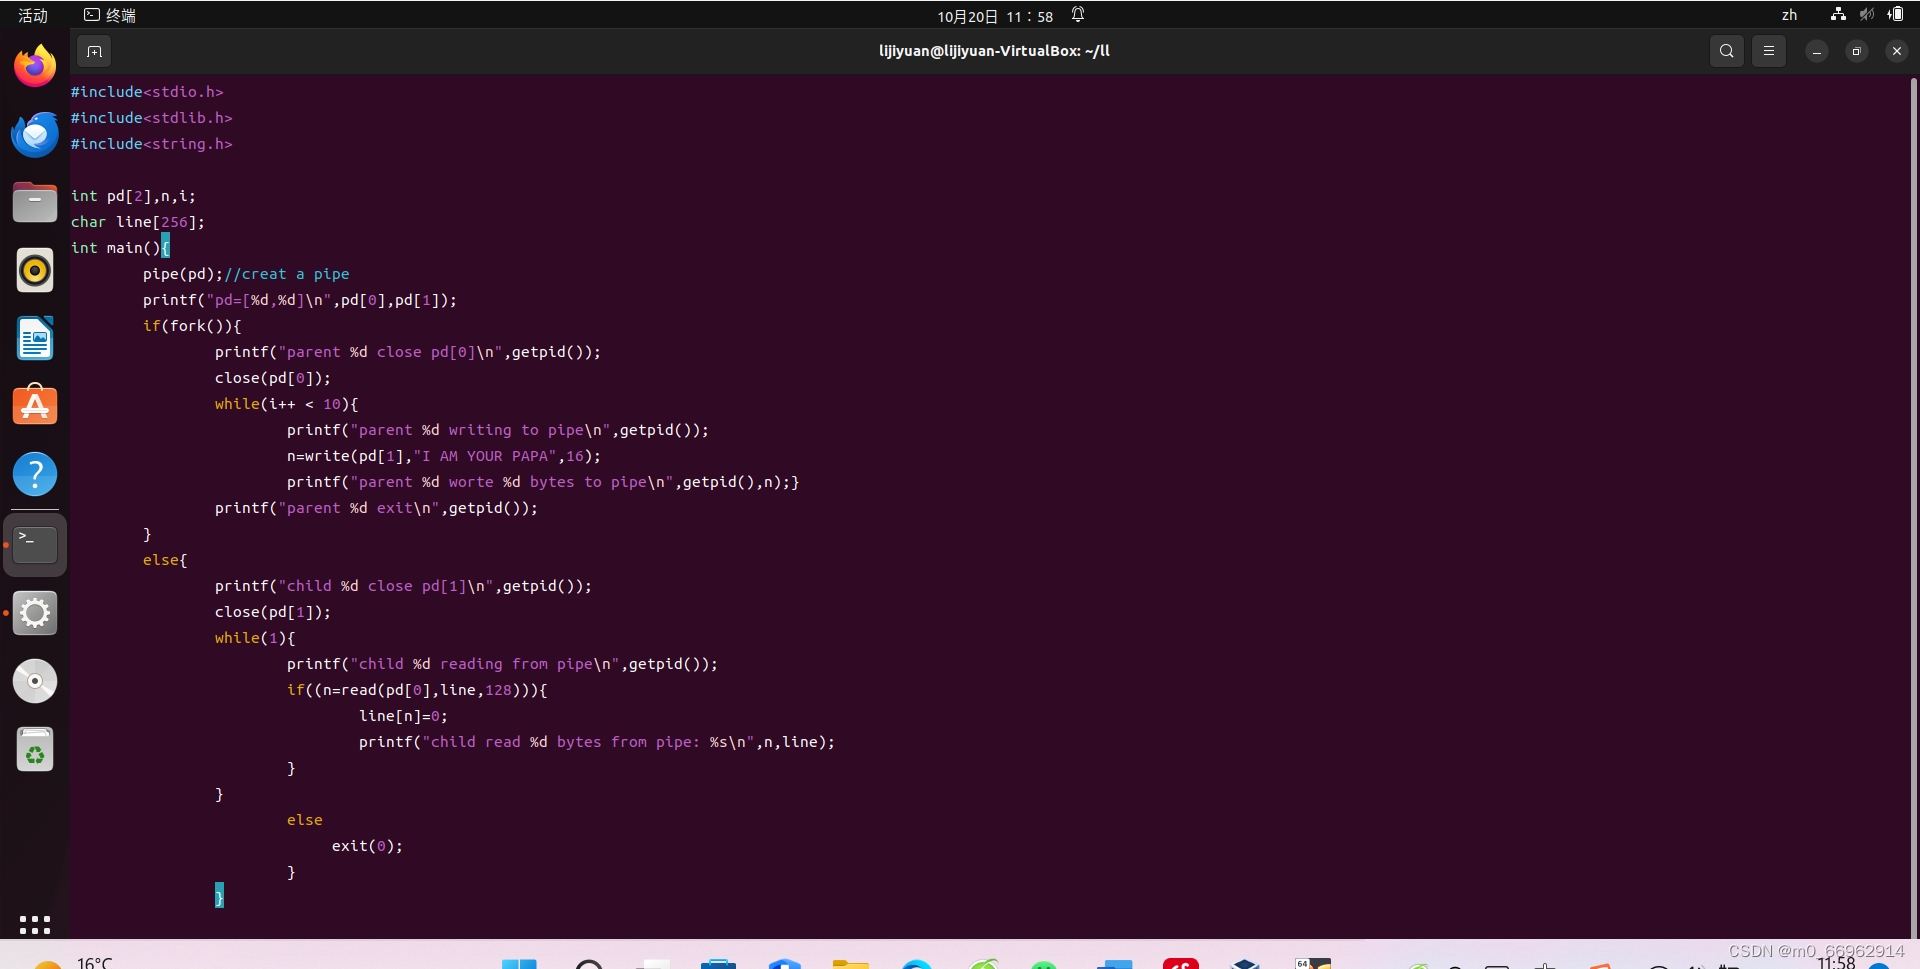The width and height of the screenshot is (1920, 969).
Task: Click the 'int pd[2],n,i;' declaration
Action: point(133,196)
